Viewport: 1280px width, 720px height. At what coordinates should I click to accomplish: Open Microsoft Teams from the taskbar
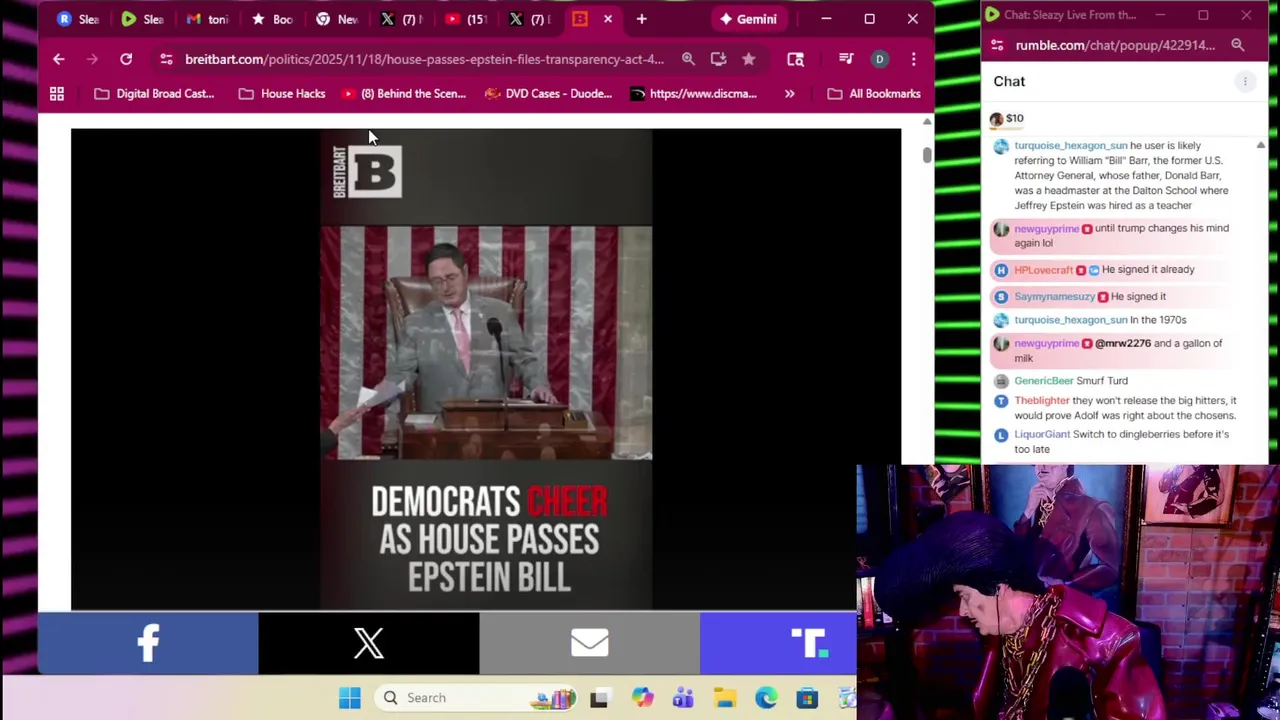(683, 698)
